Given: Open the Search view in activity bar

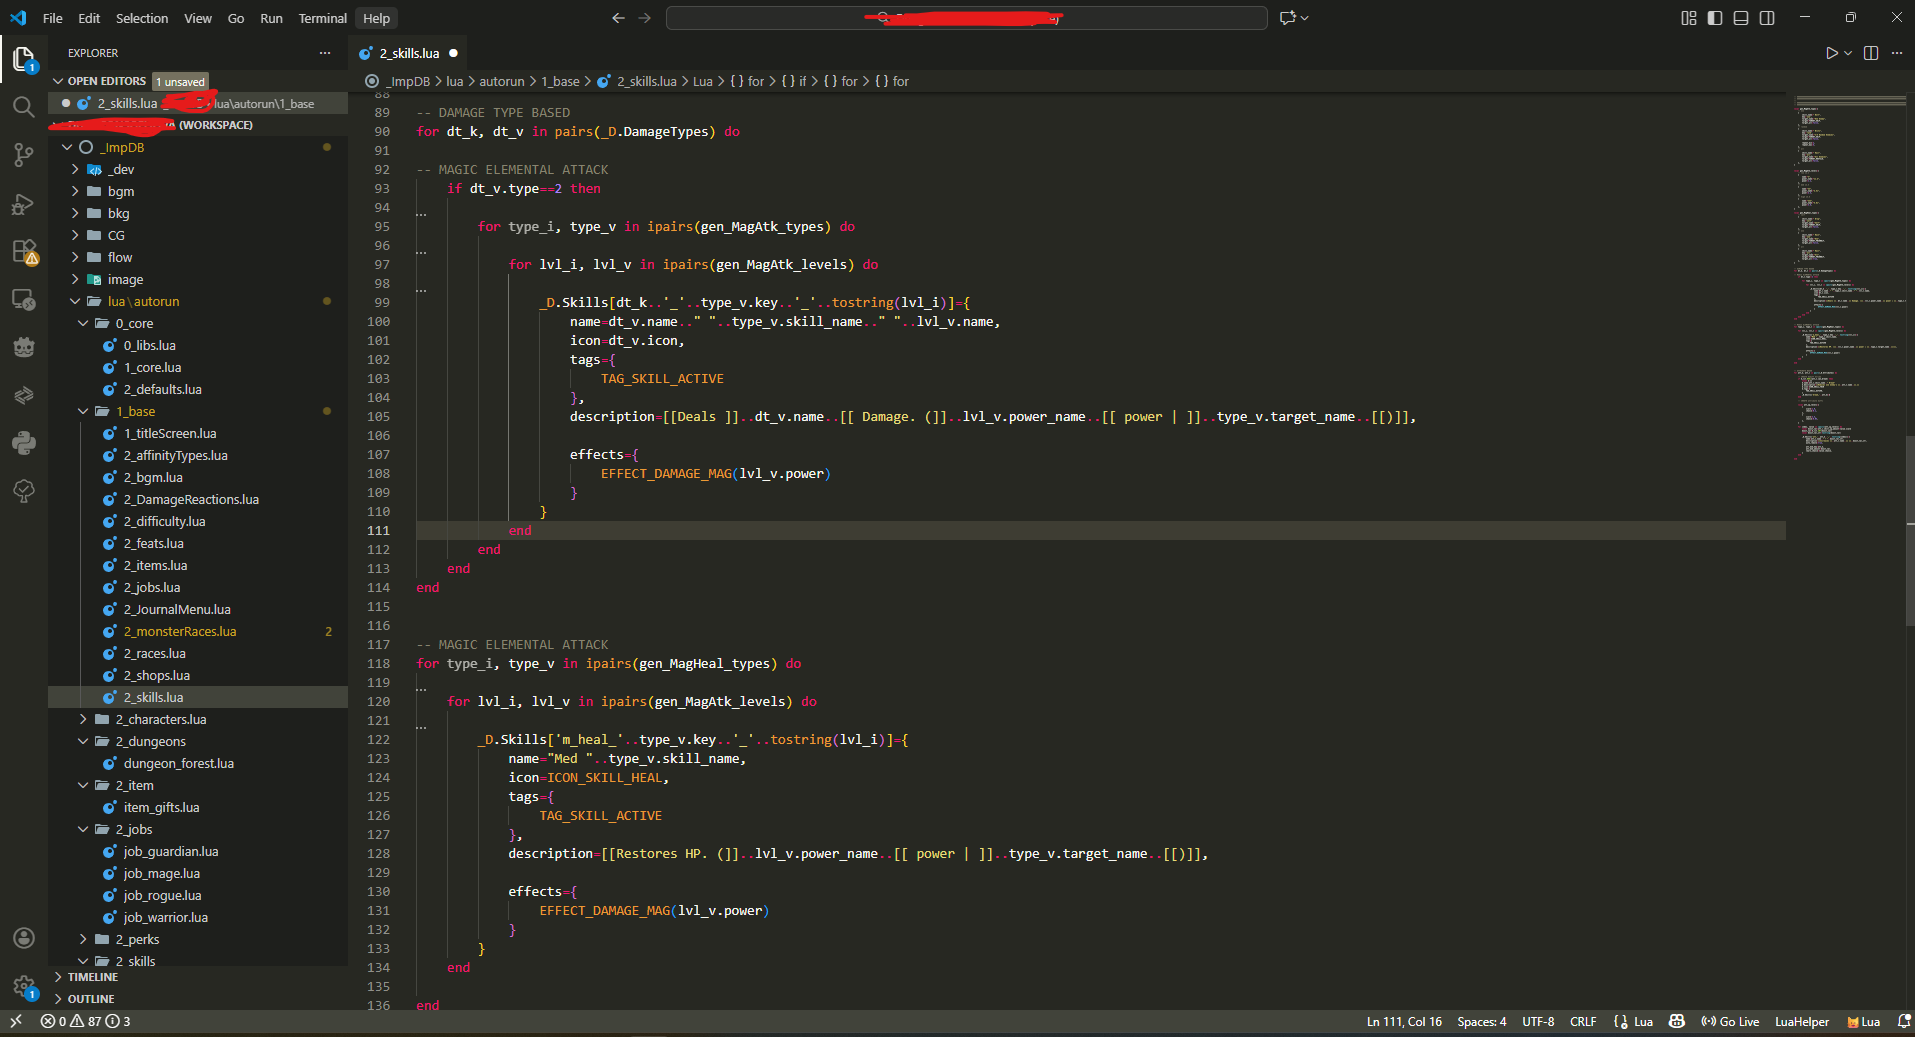Looking at the screenshot, I should pos(23,107).
